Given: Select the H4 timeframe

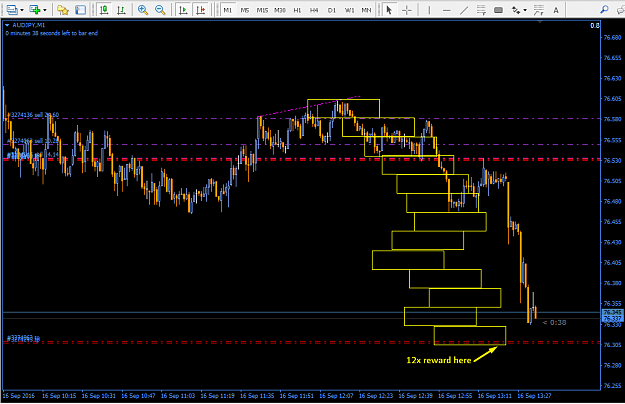Looking at the screenshot, I should click(314, 10).
